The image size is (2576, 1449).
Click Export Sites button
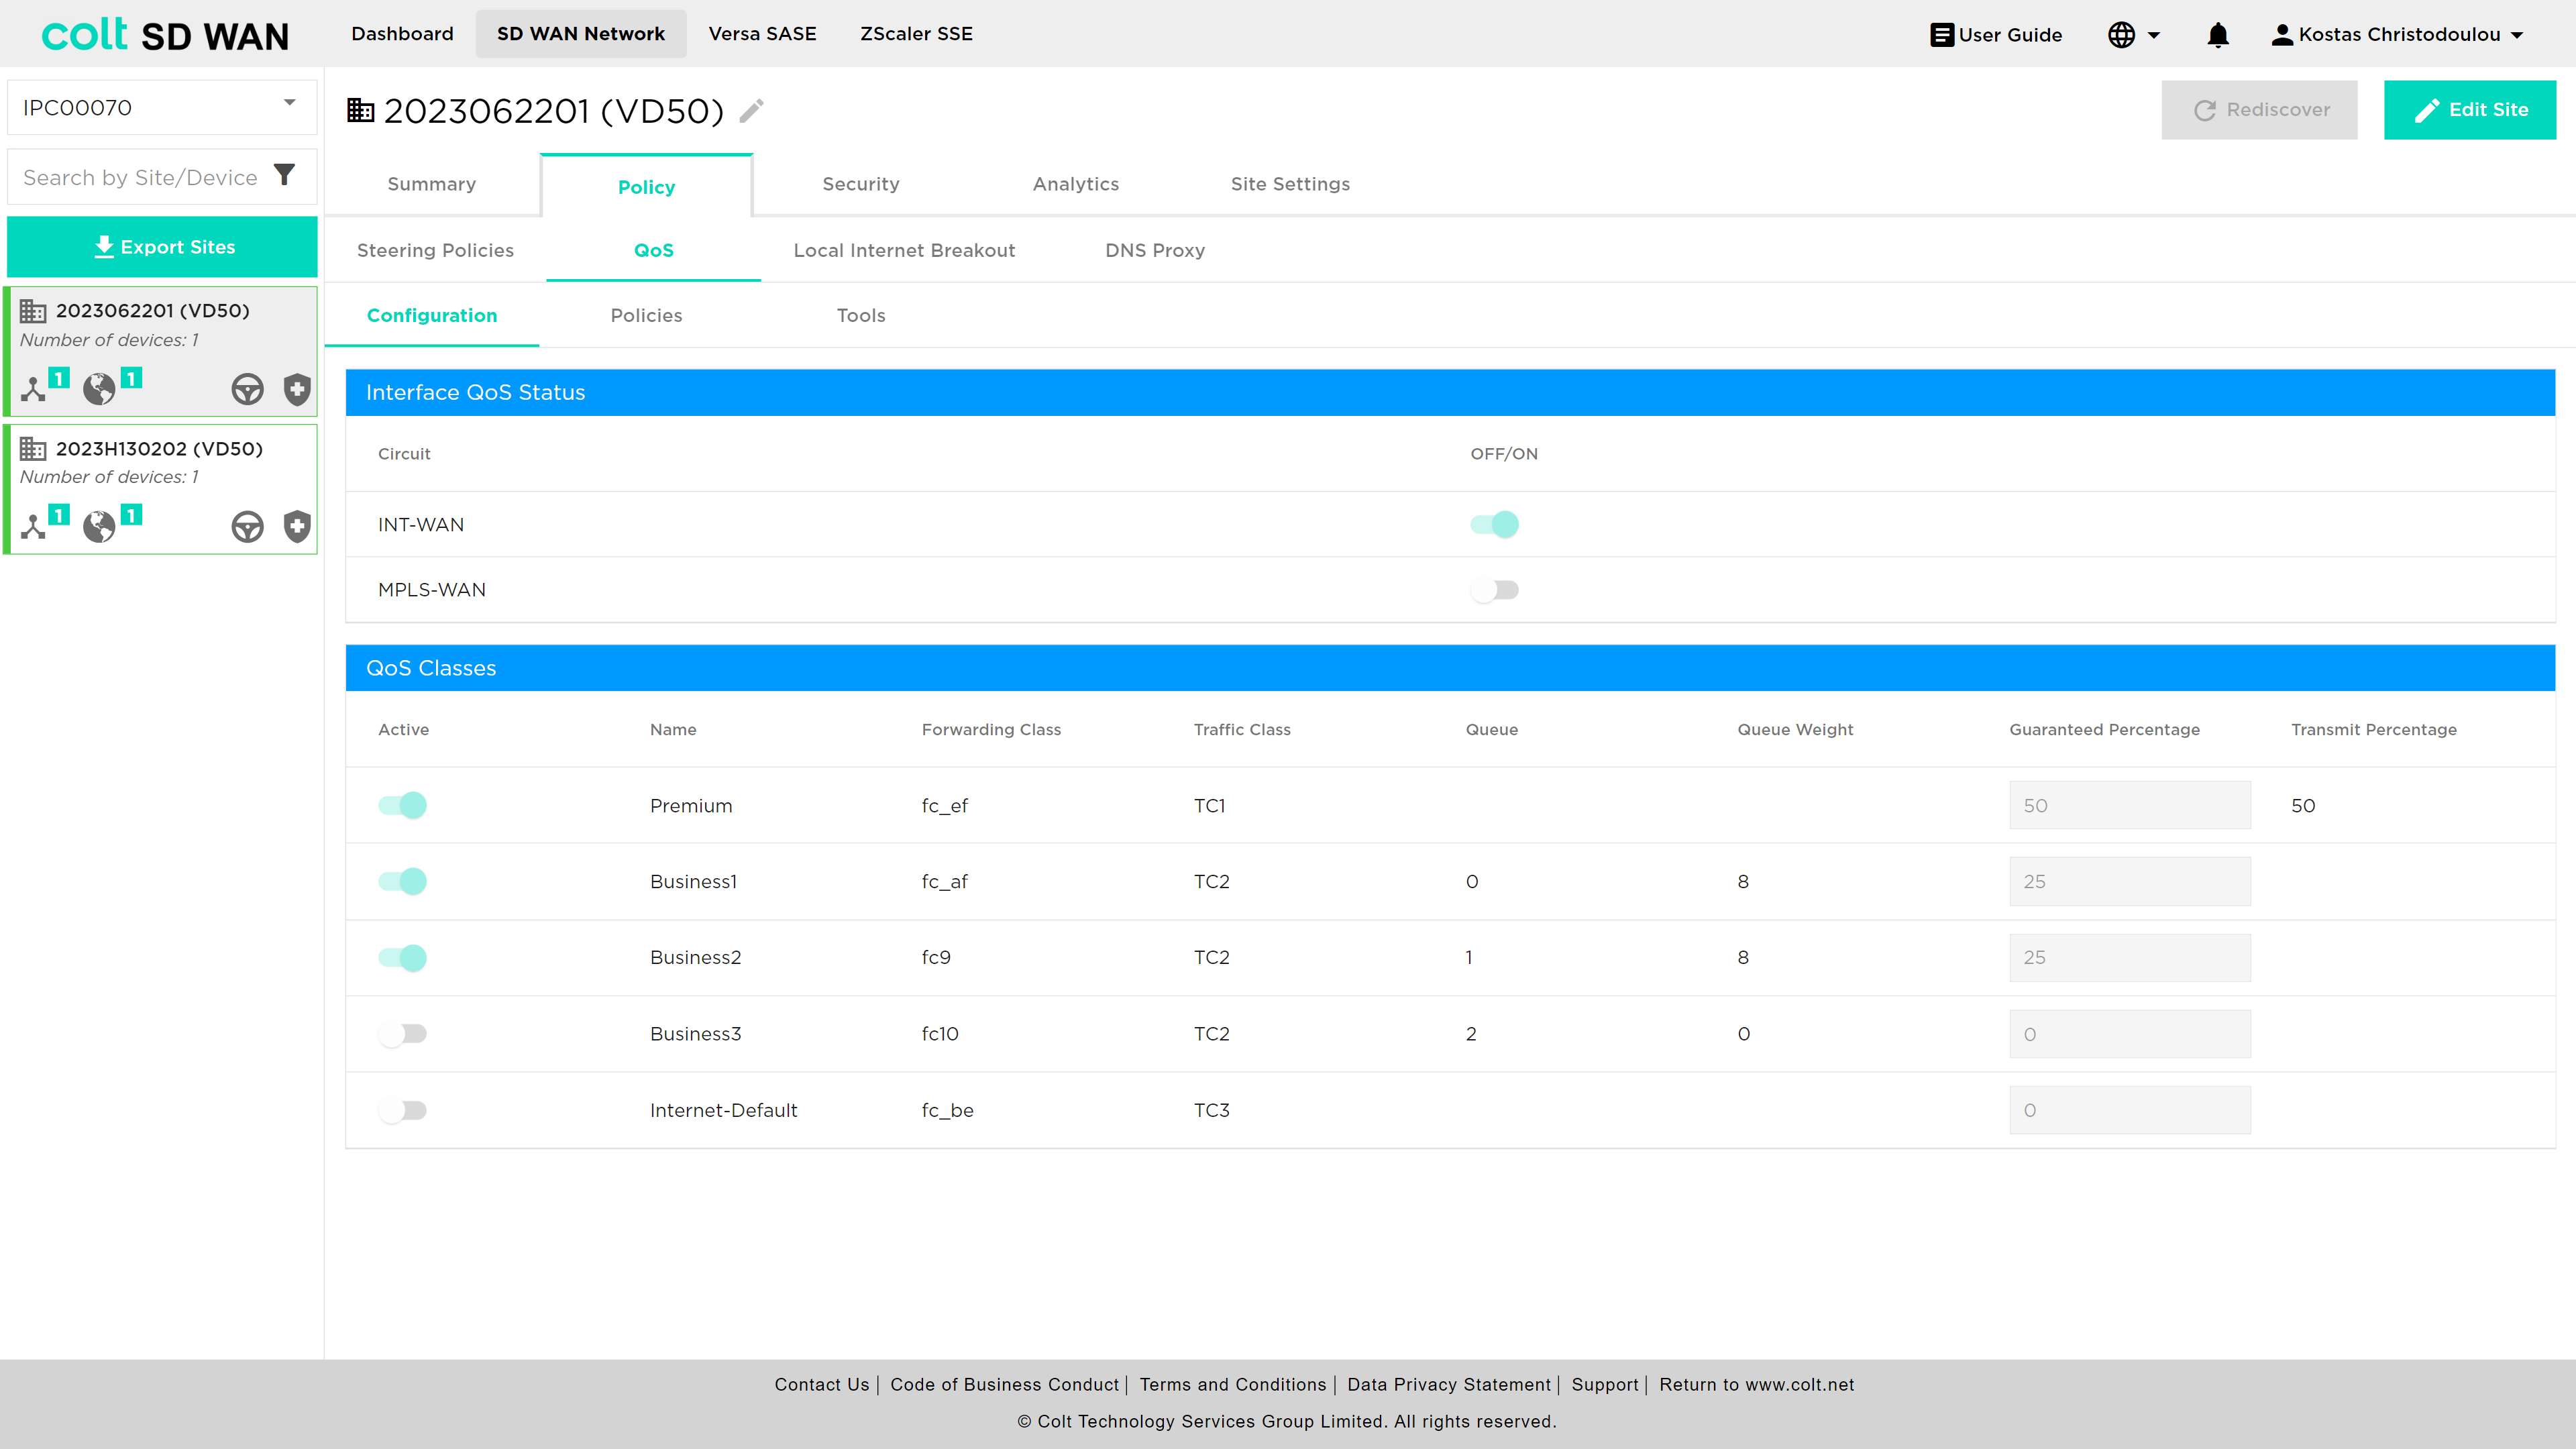point(162,246)
